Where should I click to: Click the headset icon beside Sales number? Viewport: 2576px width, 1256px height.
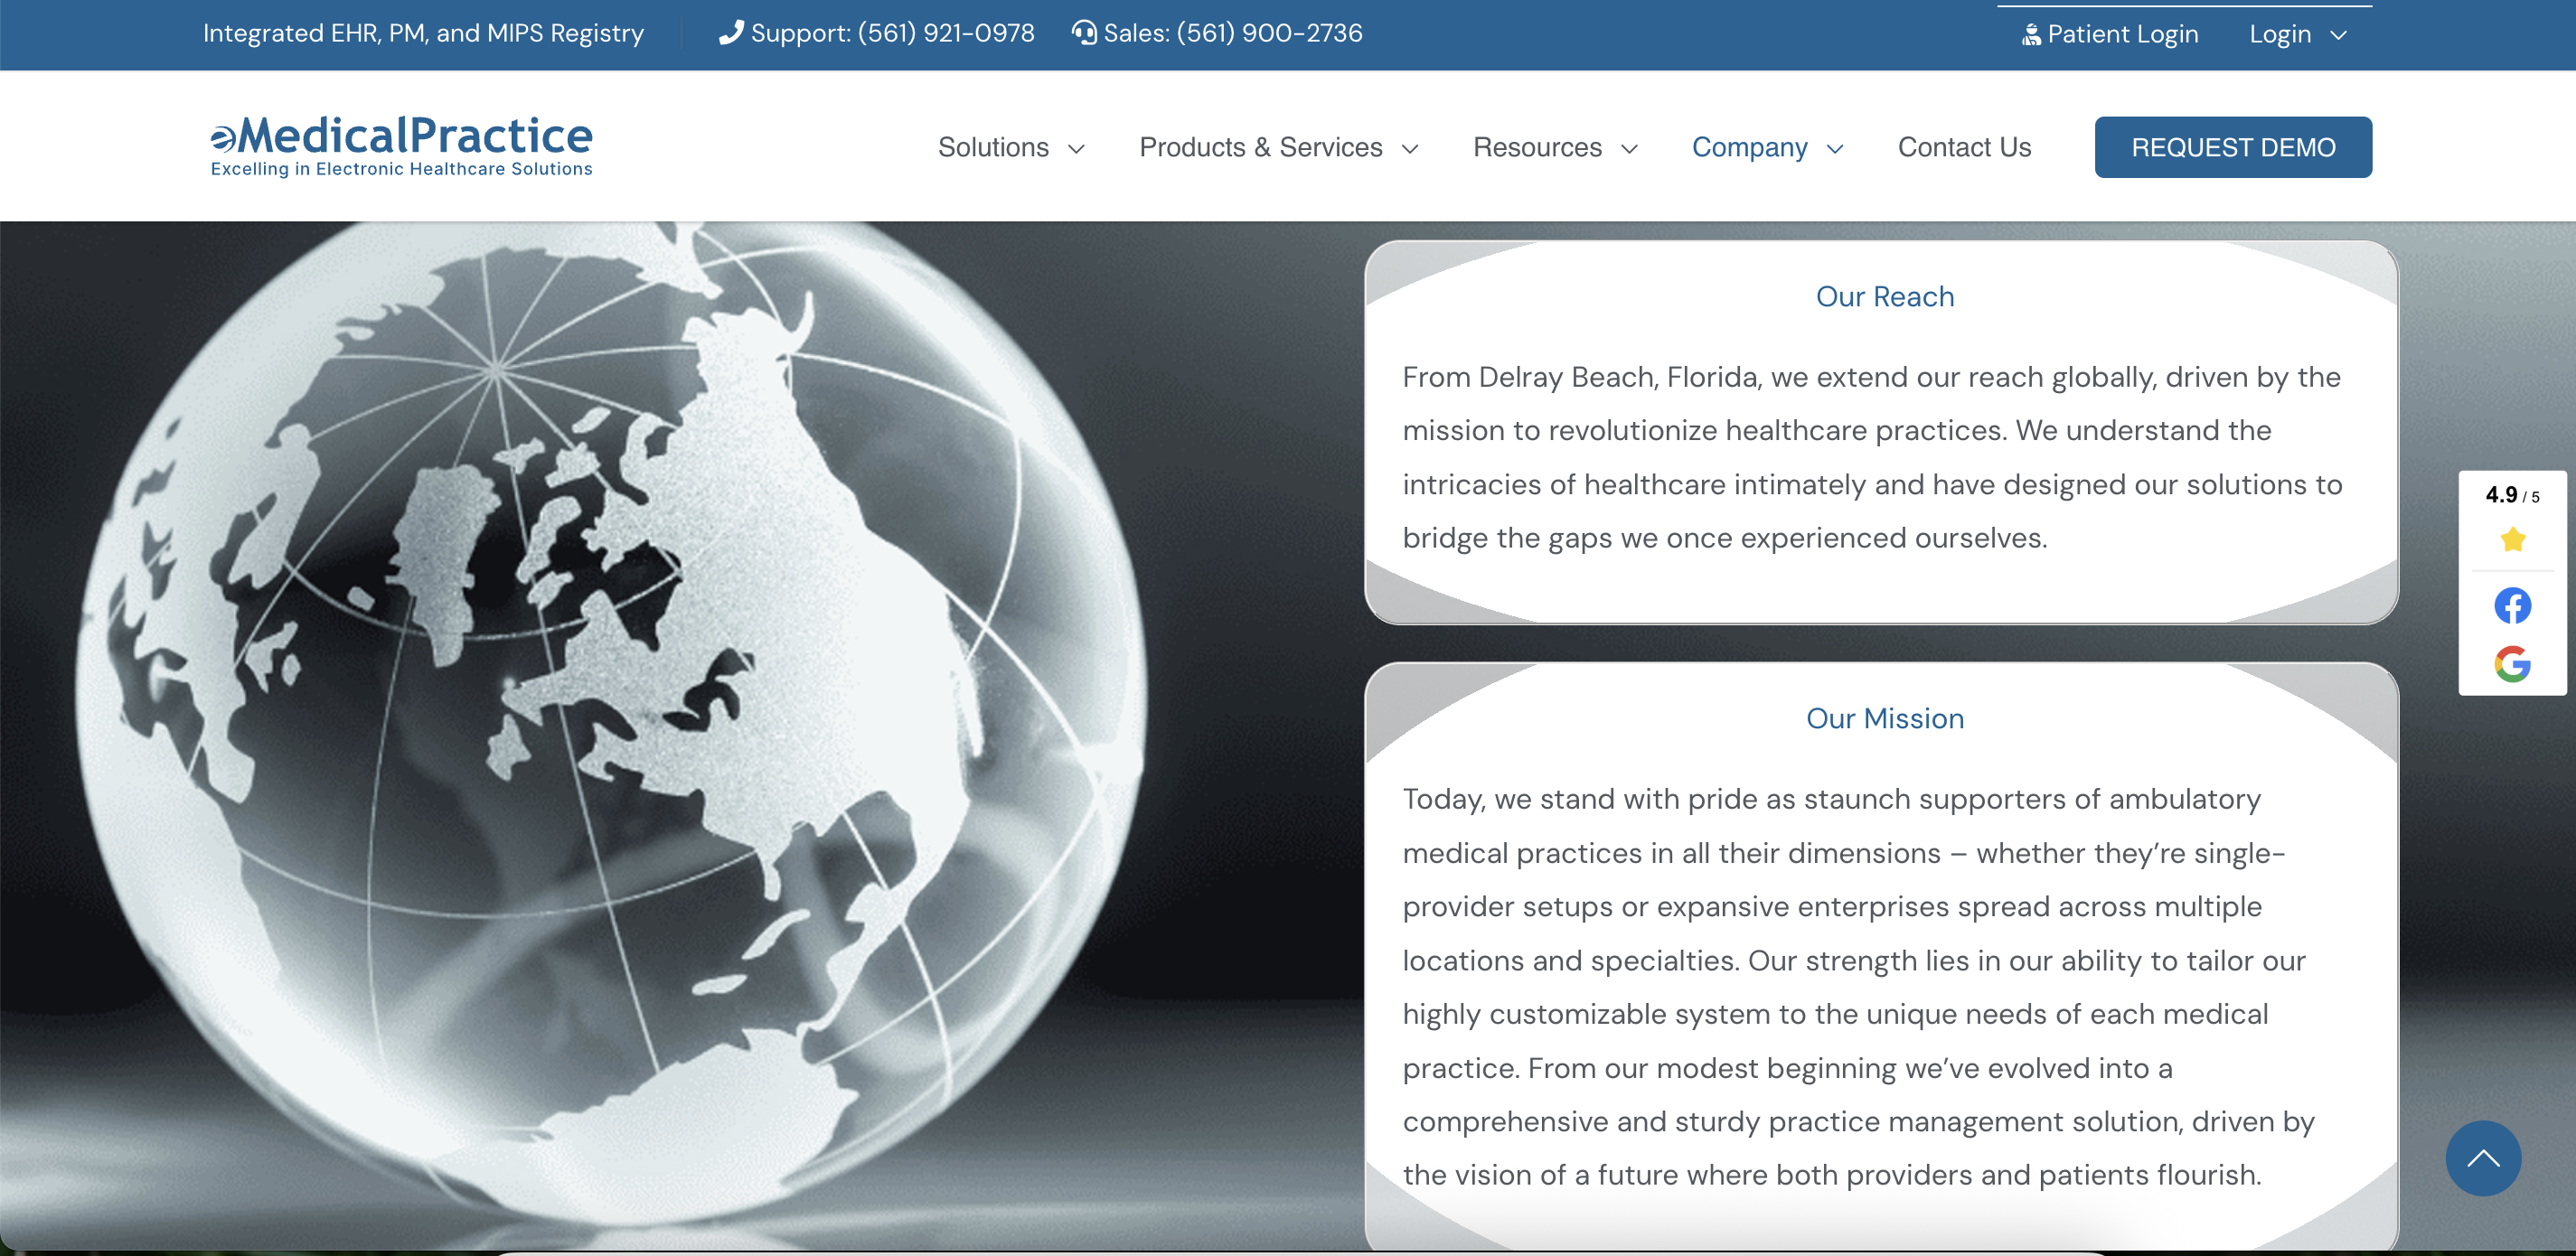tap(1084, 33)
